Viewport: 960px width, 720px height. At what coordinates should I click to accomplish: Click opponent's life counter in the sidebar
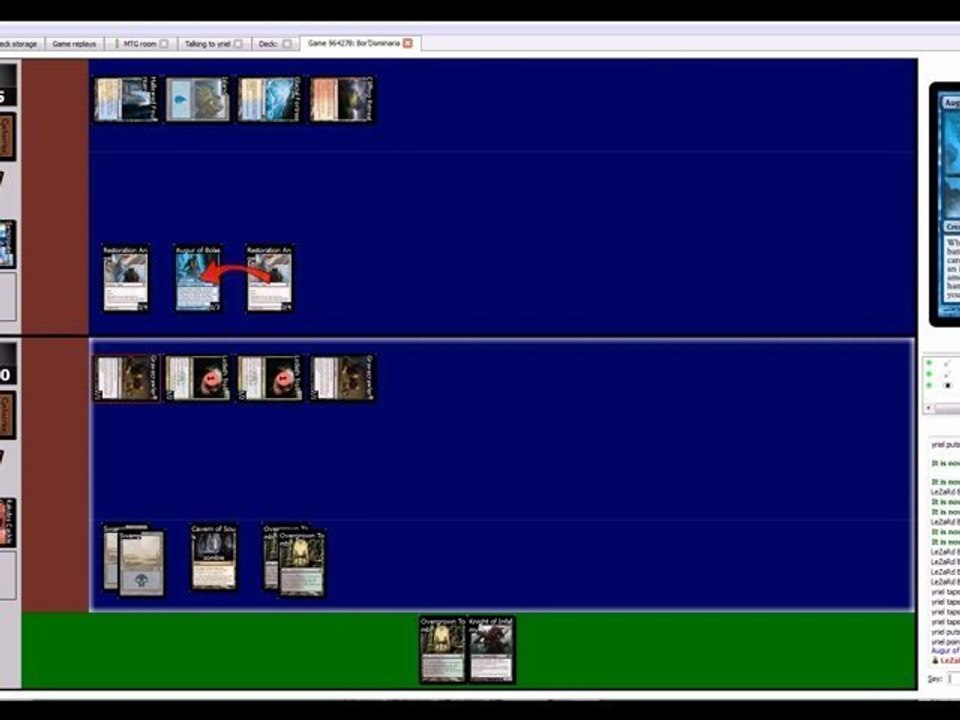click(8, 86)
